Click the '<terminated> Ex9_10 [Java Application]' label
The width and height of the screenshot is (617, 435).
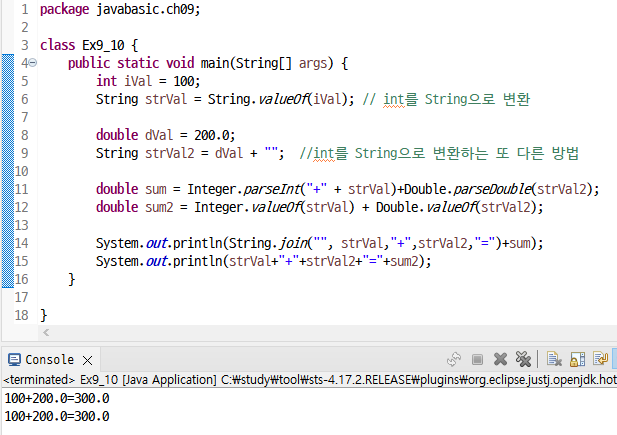pos(110,380)
